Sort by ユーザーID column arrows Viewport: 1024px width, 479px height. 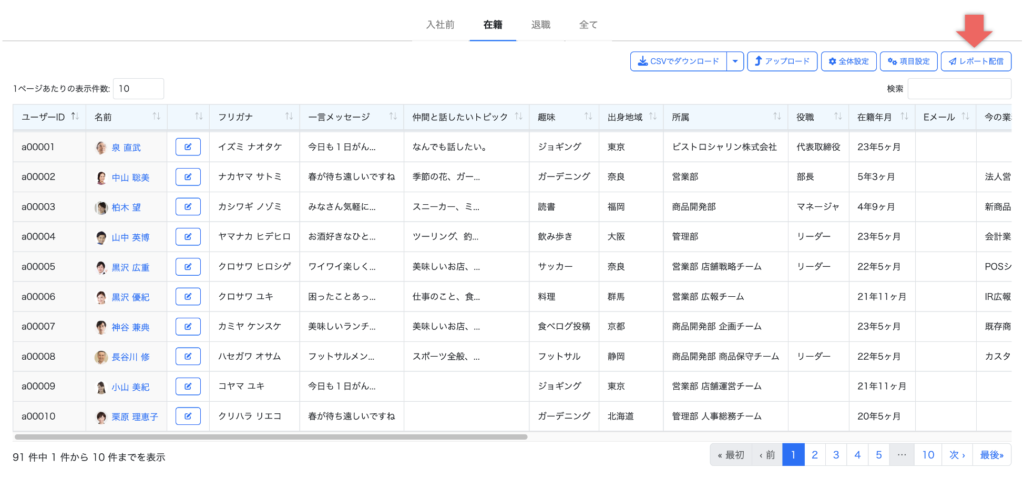(74, 117)
